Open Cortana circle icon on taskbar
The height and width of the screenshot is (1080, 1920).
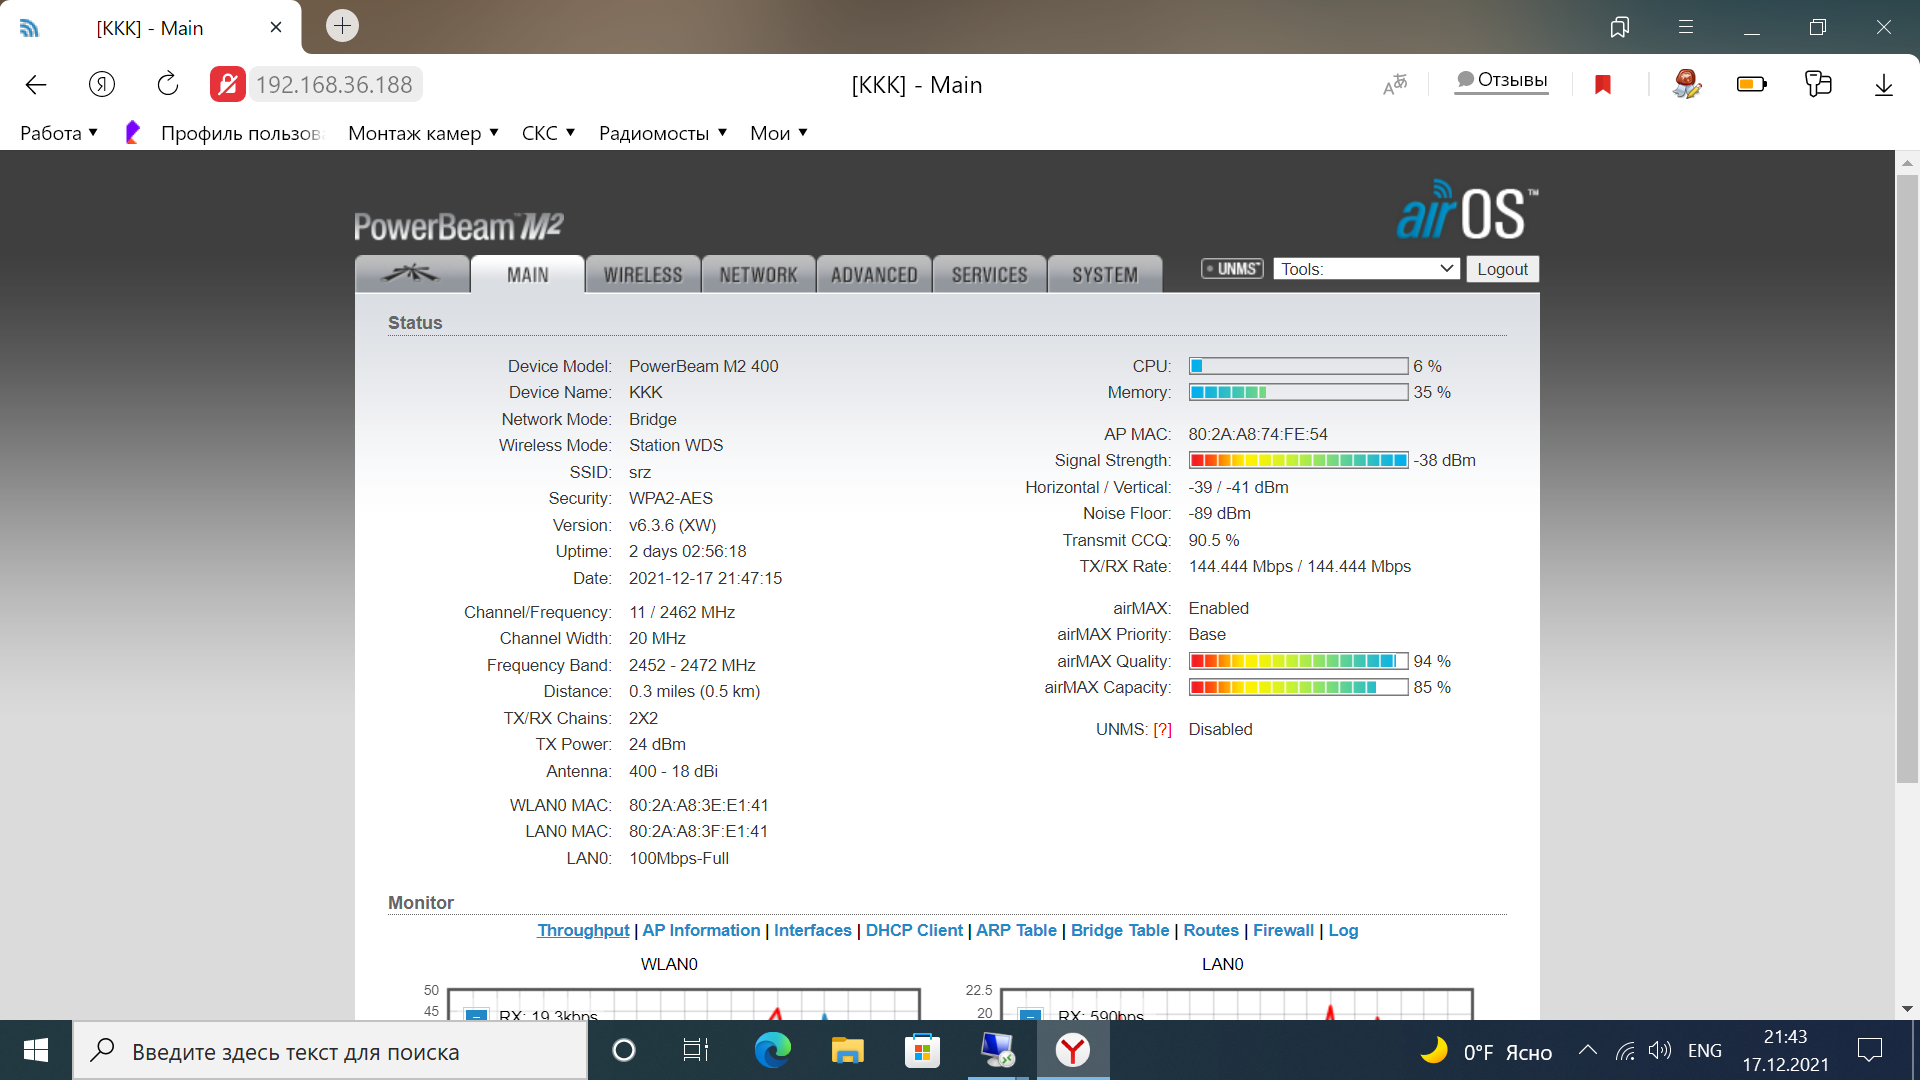click(x=624, y=1050)
